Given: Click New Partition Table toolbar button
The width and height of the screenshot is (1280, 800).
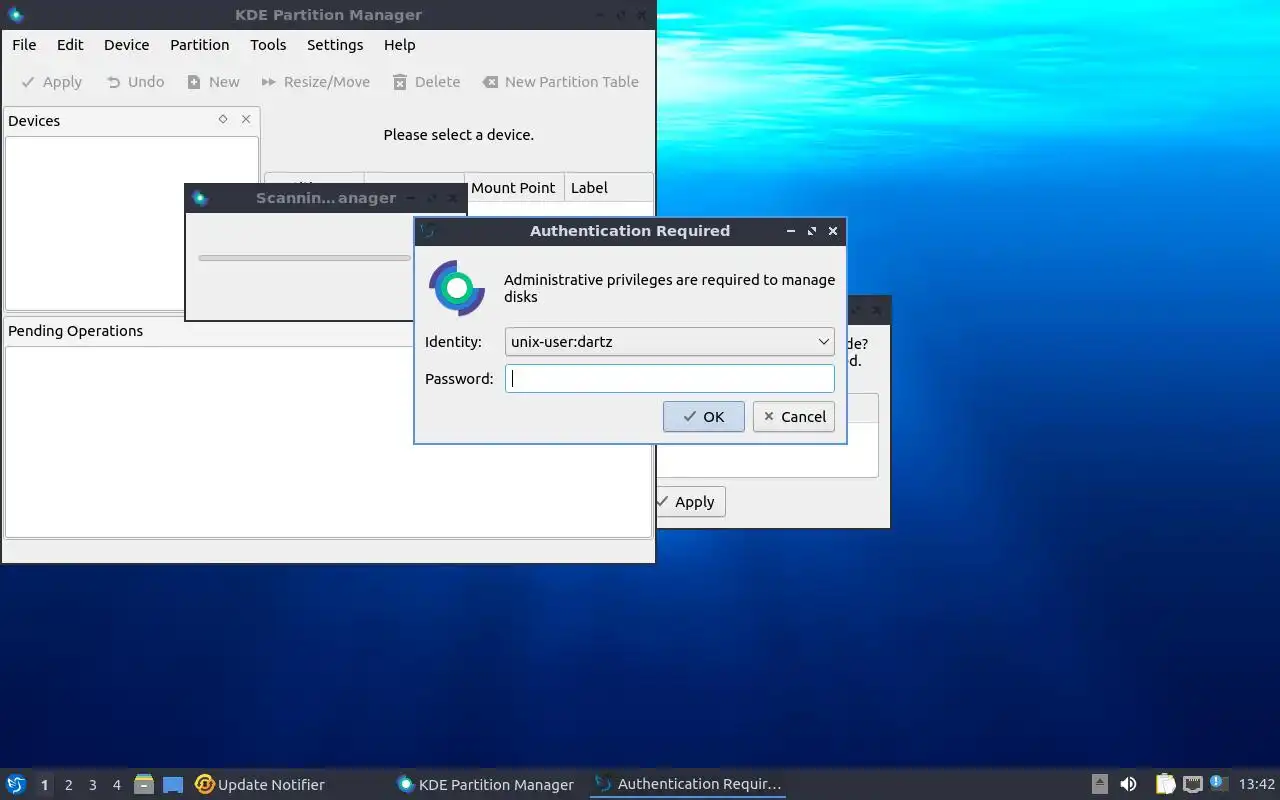Looking at the screenshot, I should pyautogui.click(x=560, y=82).
